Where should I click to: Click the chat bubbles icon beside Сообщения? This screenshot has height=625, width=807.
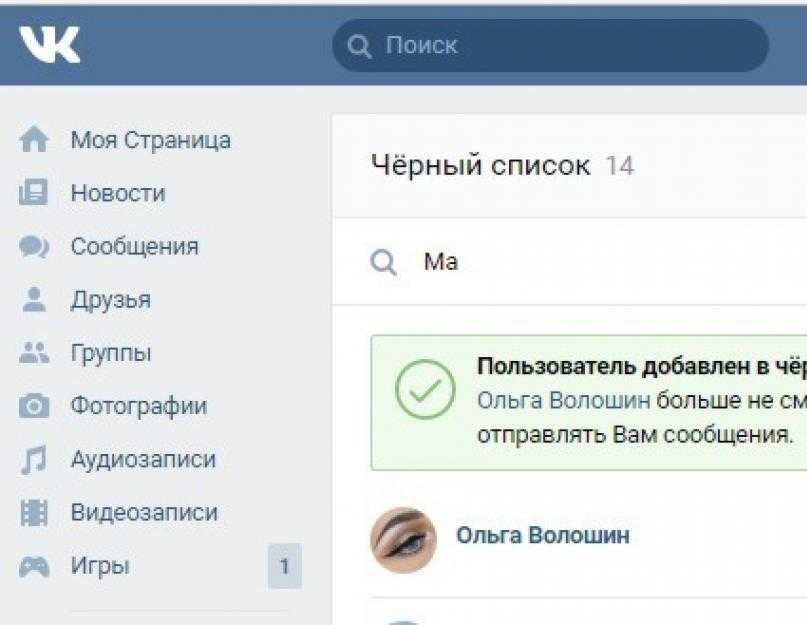coord(34,246)
